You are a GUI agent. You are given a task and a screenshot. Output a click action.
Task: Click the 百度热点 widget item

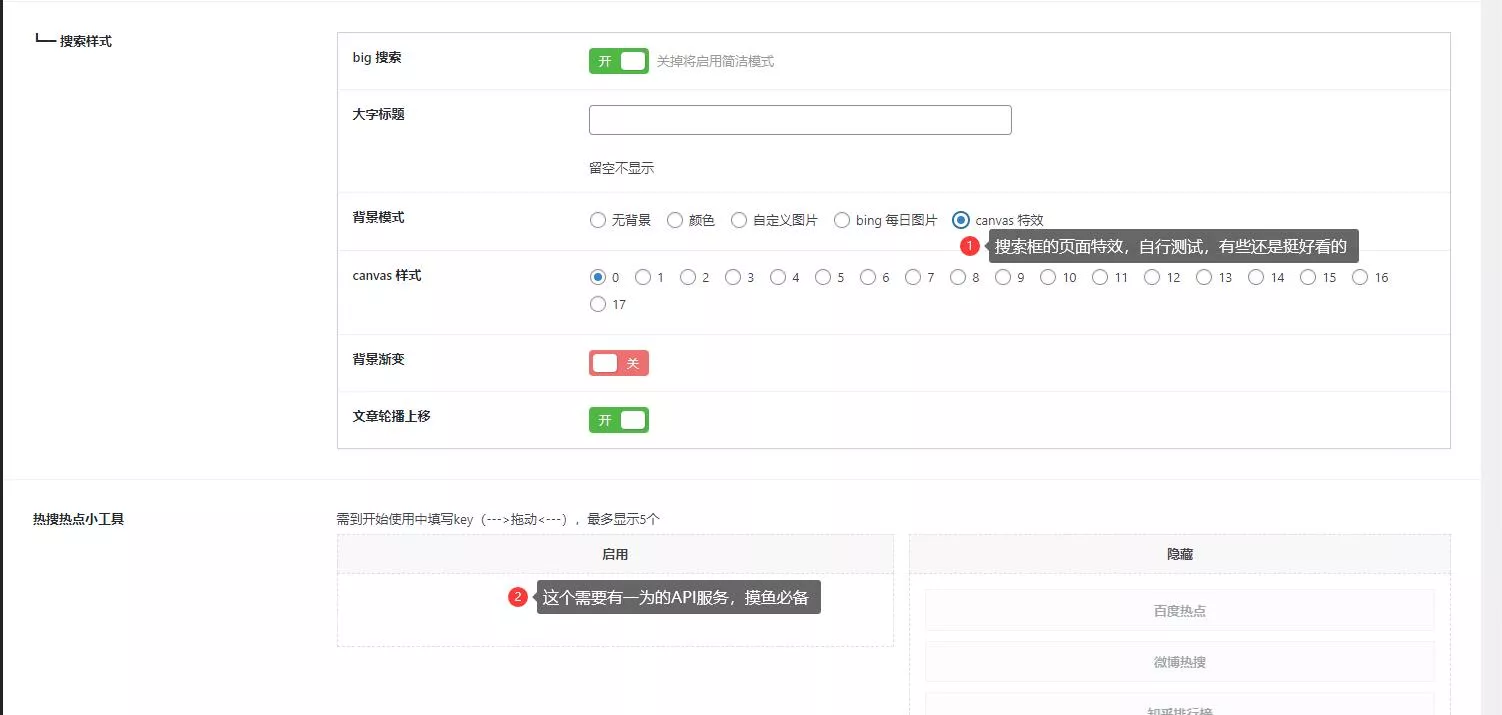[1179, 610]
